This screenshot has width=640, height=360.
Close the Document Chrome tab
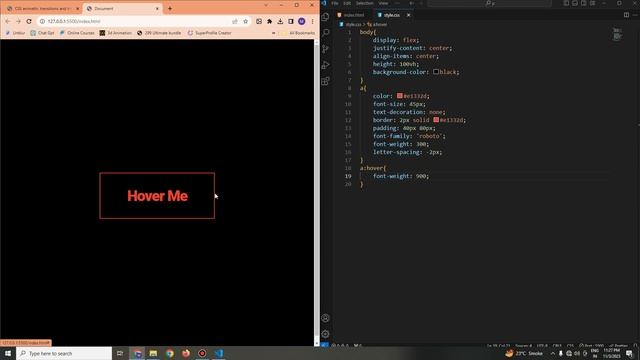click(157, 9)
